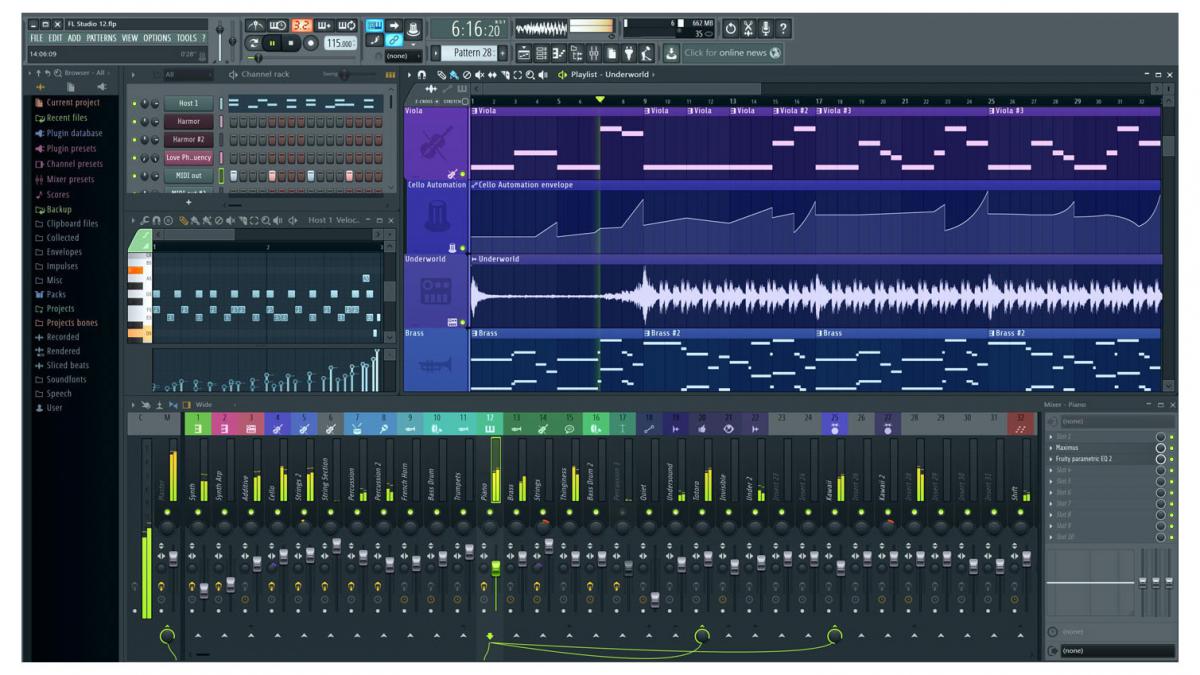Open the Pattern 28 selector dropdown

coord(467,53)
